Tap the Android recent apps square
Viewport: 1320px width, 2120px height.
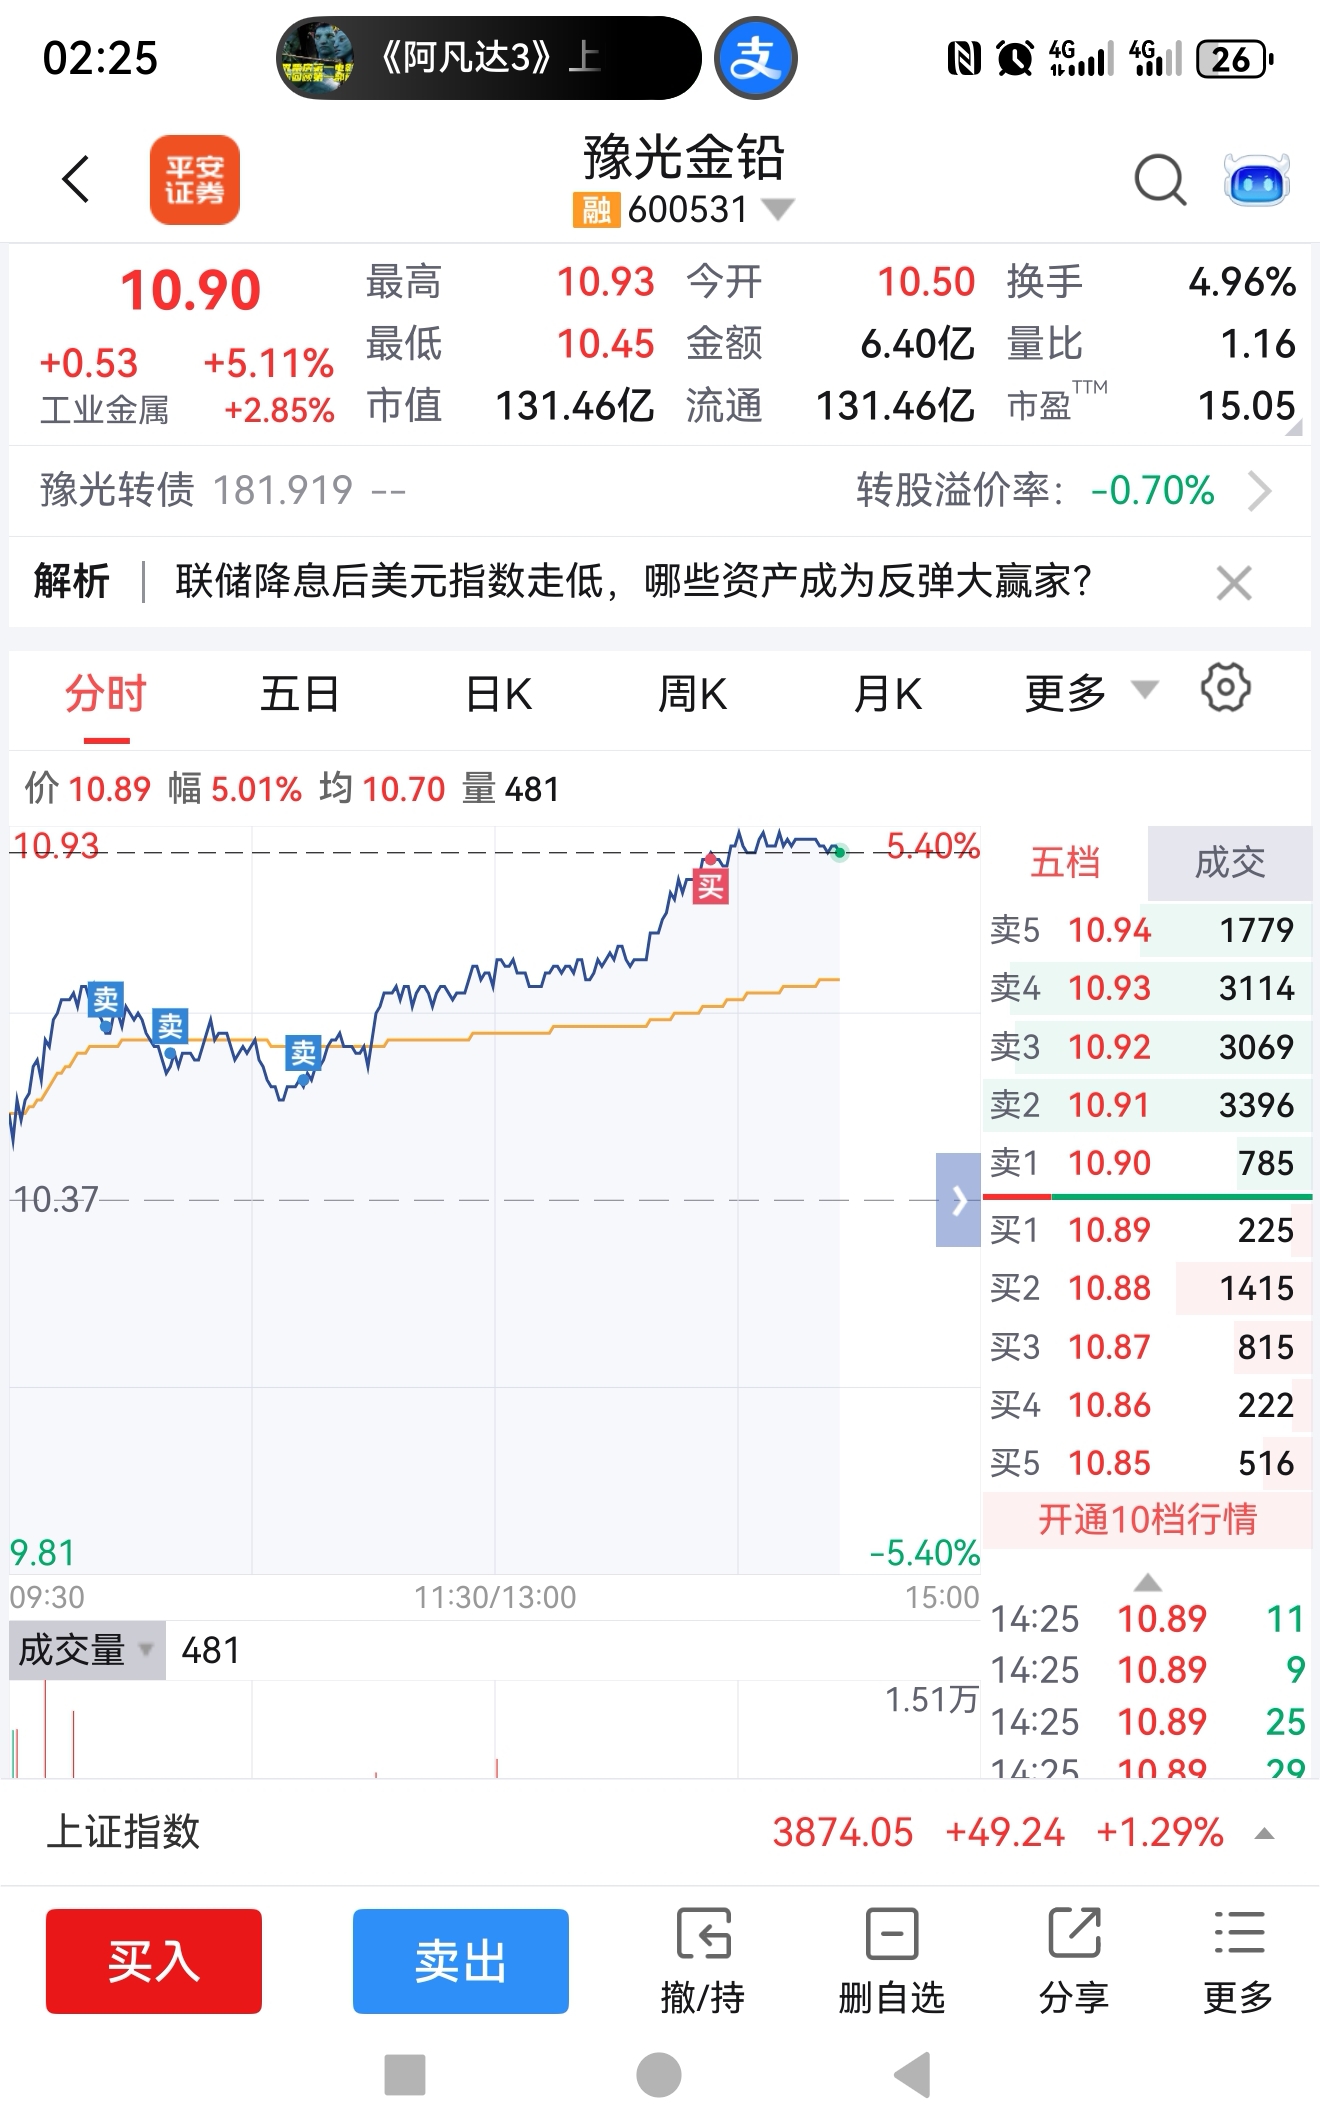click(405, 2075)
